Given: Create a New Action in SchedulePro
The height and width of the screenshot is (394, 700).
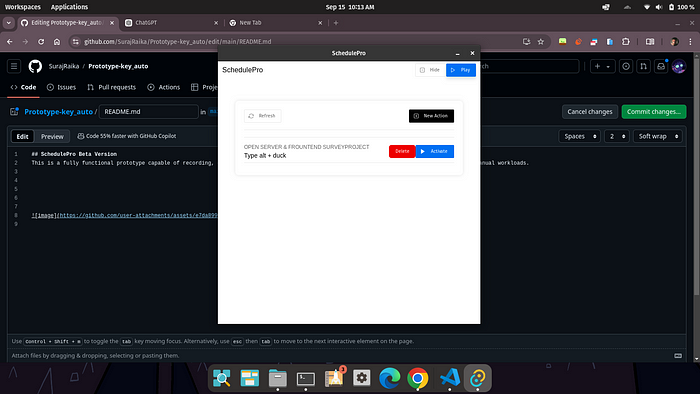Looking at the screenshot, I should tap(431, 116).
